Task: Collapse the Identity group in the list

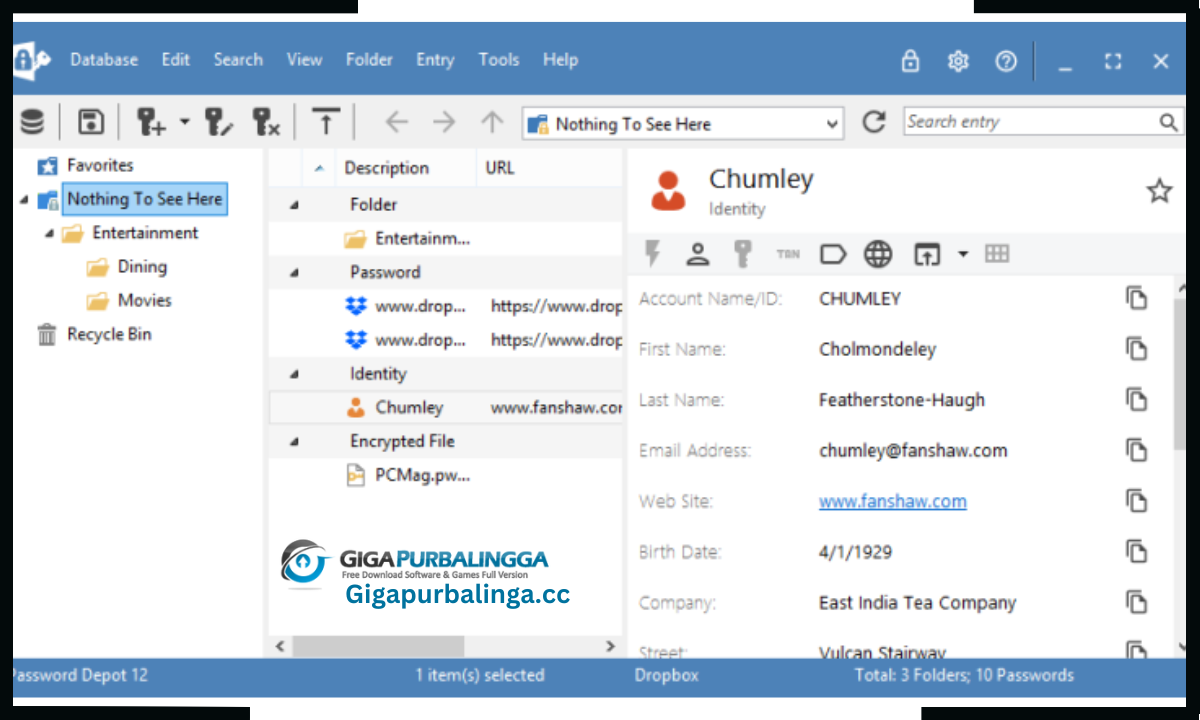Action: coord(294,374)
